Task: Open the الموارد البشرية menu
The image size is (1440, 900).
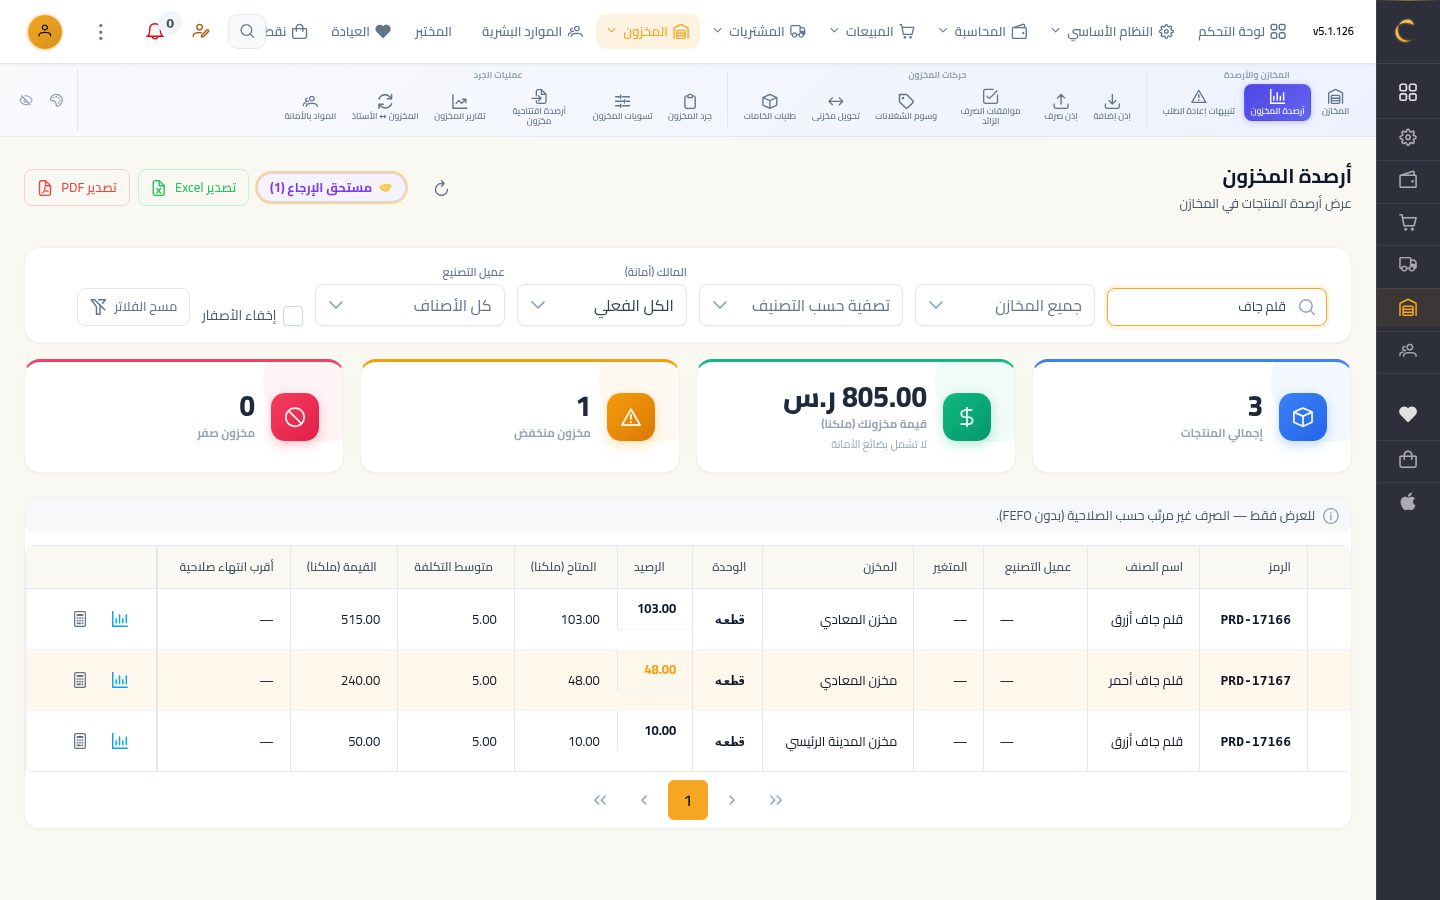Action: click(x=532, y=32)
